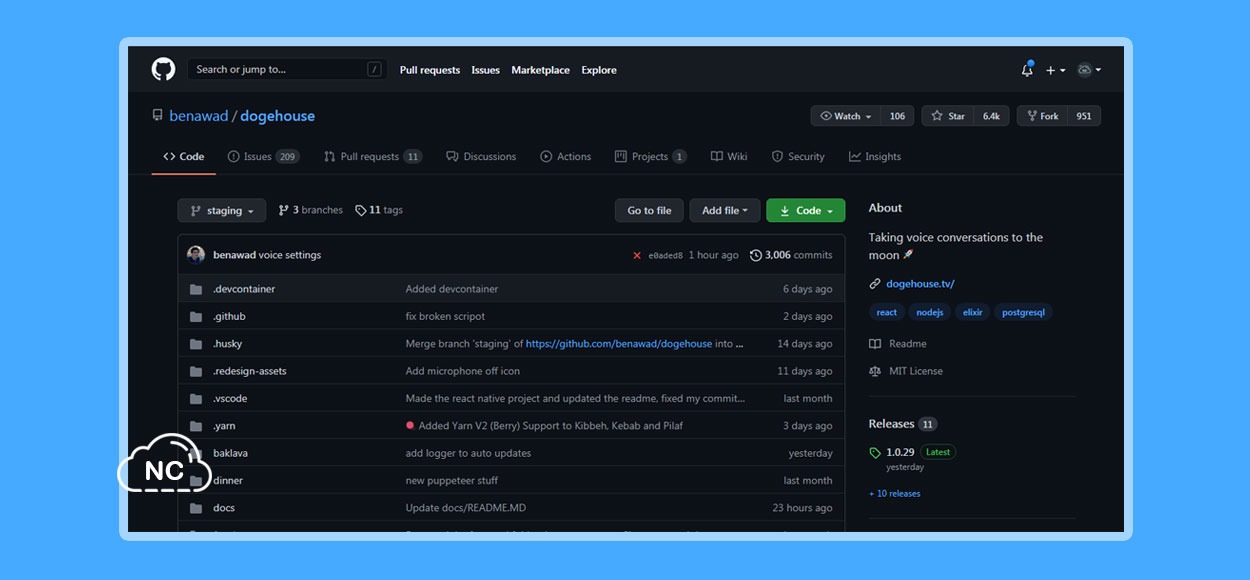The height and width of the screenshot is (580, 1250).
Task: Open the Security tab
Action: pyautogui.click(x=798, y=157)
